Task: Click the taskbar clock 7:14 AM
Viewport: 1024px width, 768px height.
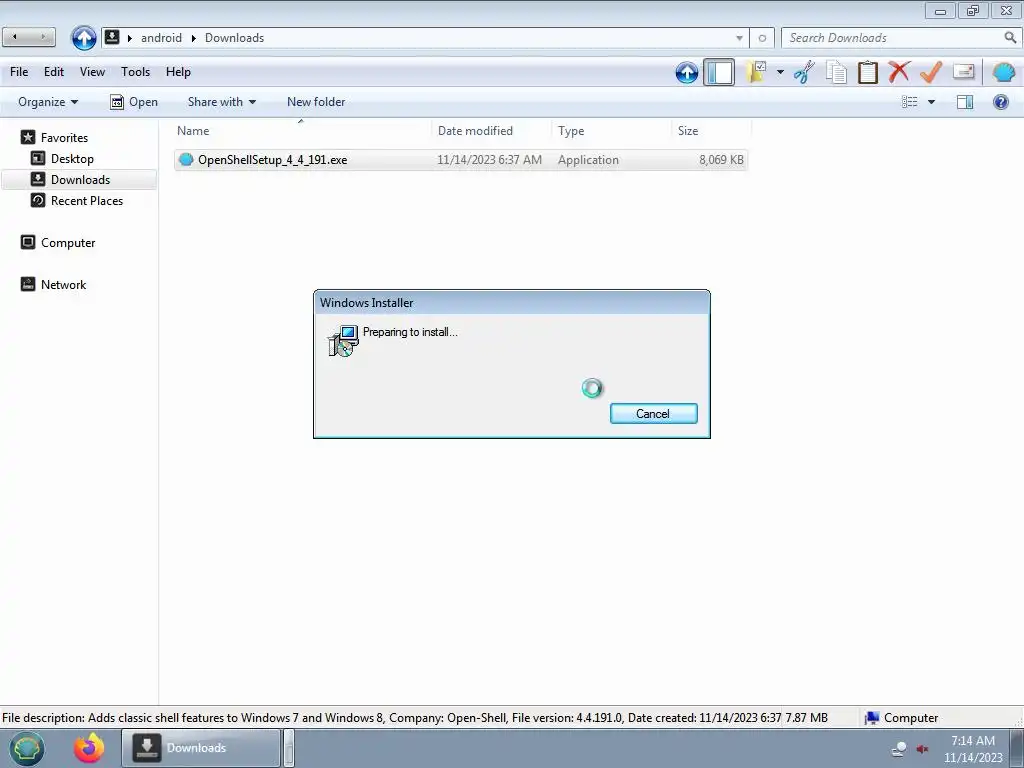Action: click(973, 741)
